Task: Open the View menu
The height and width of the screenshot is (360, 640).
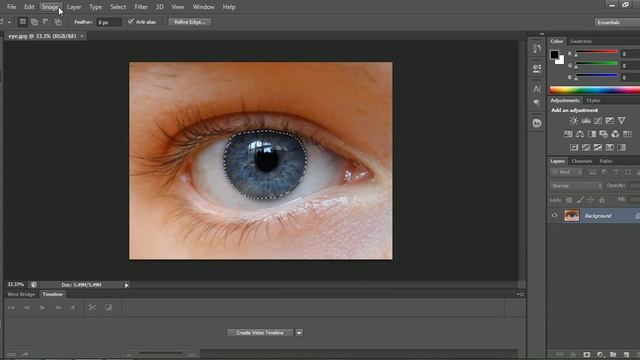Action: (x=177, y=7)
